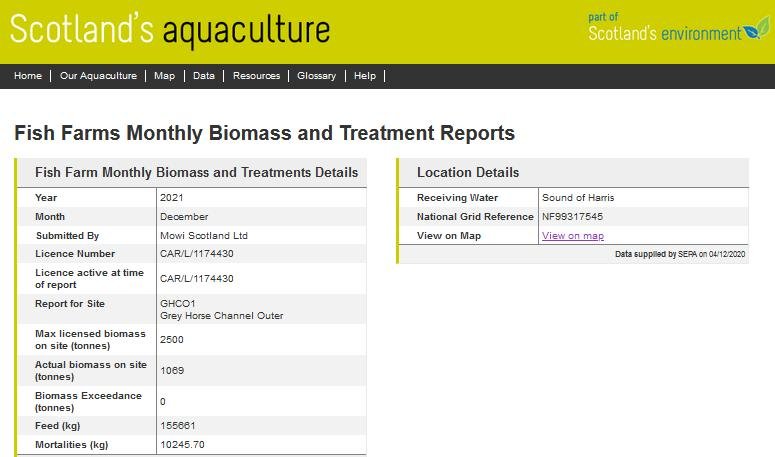Open the Data navigation item
This screenshot has height=457, width=775.
(x=204, y=76)
